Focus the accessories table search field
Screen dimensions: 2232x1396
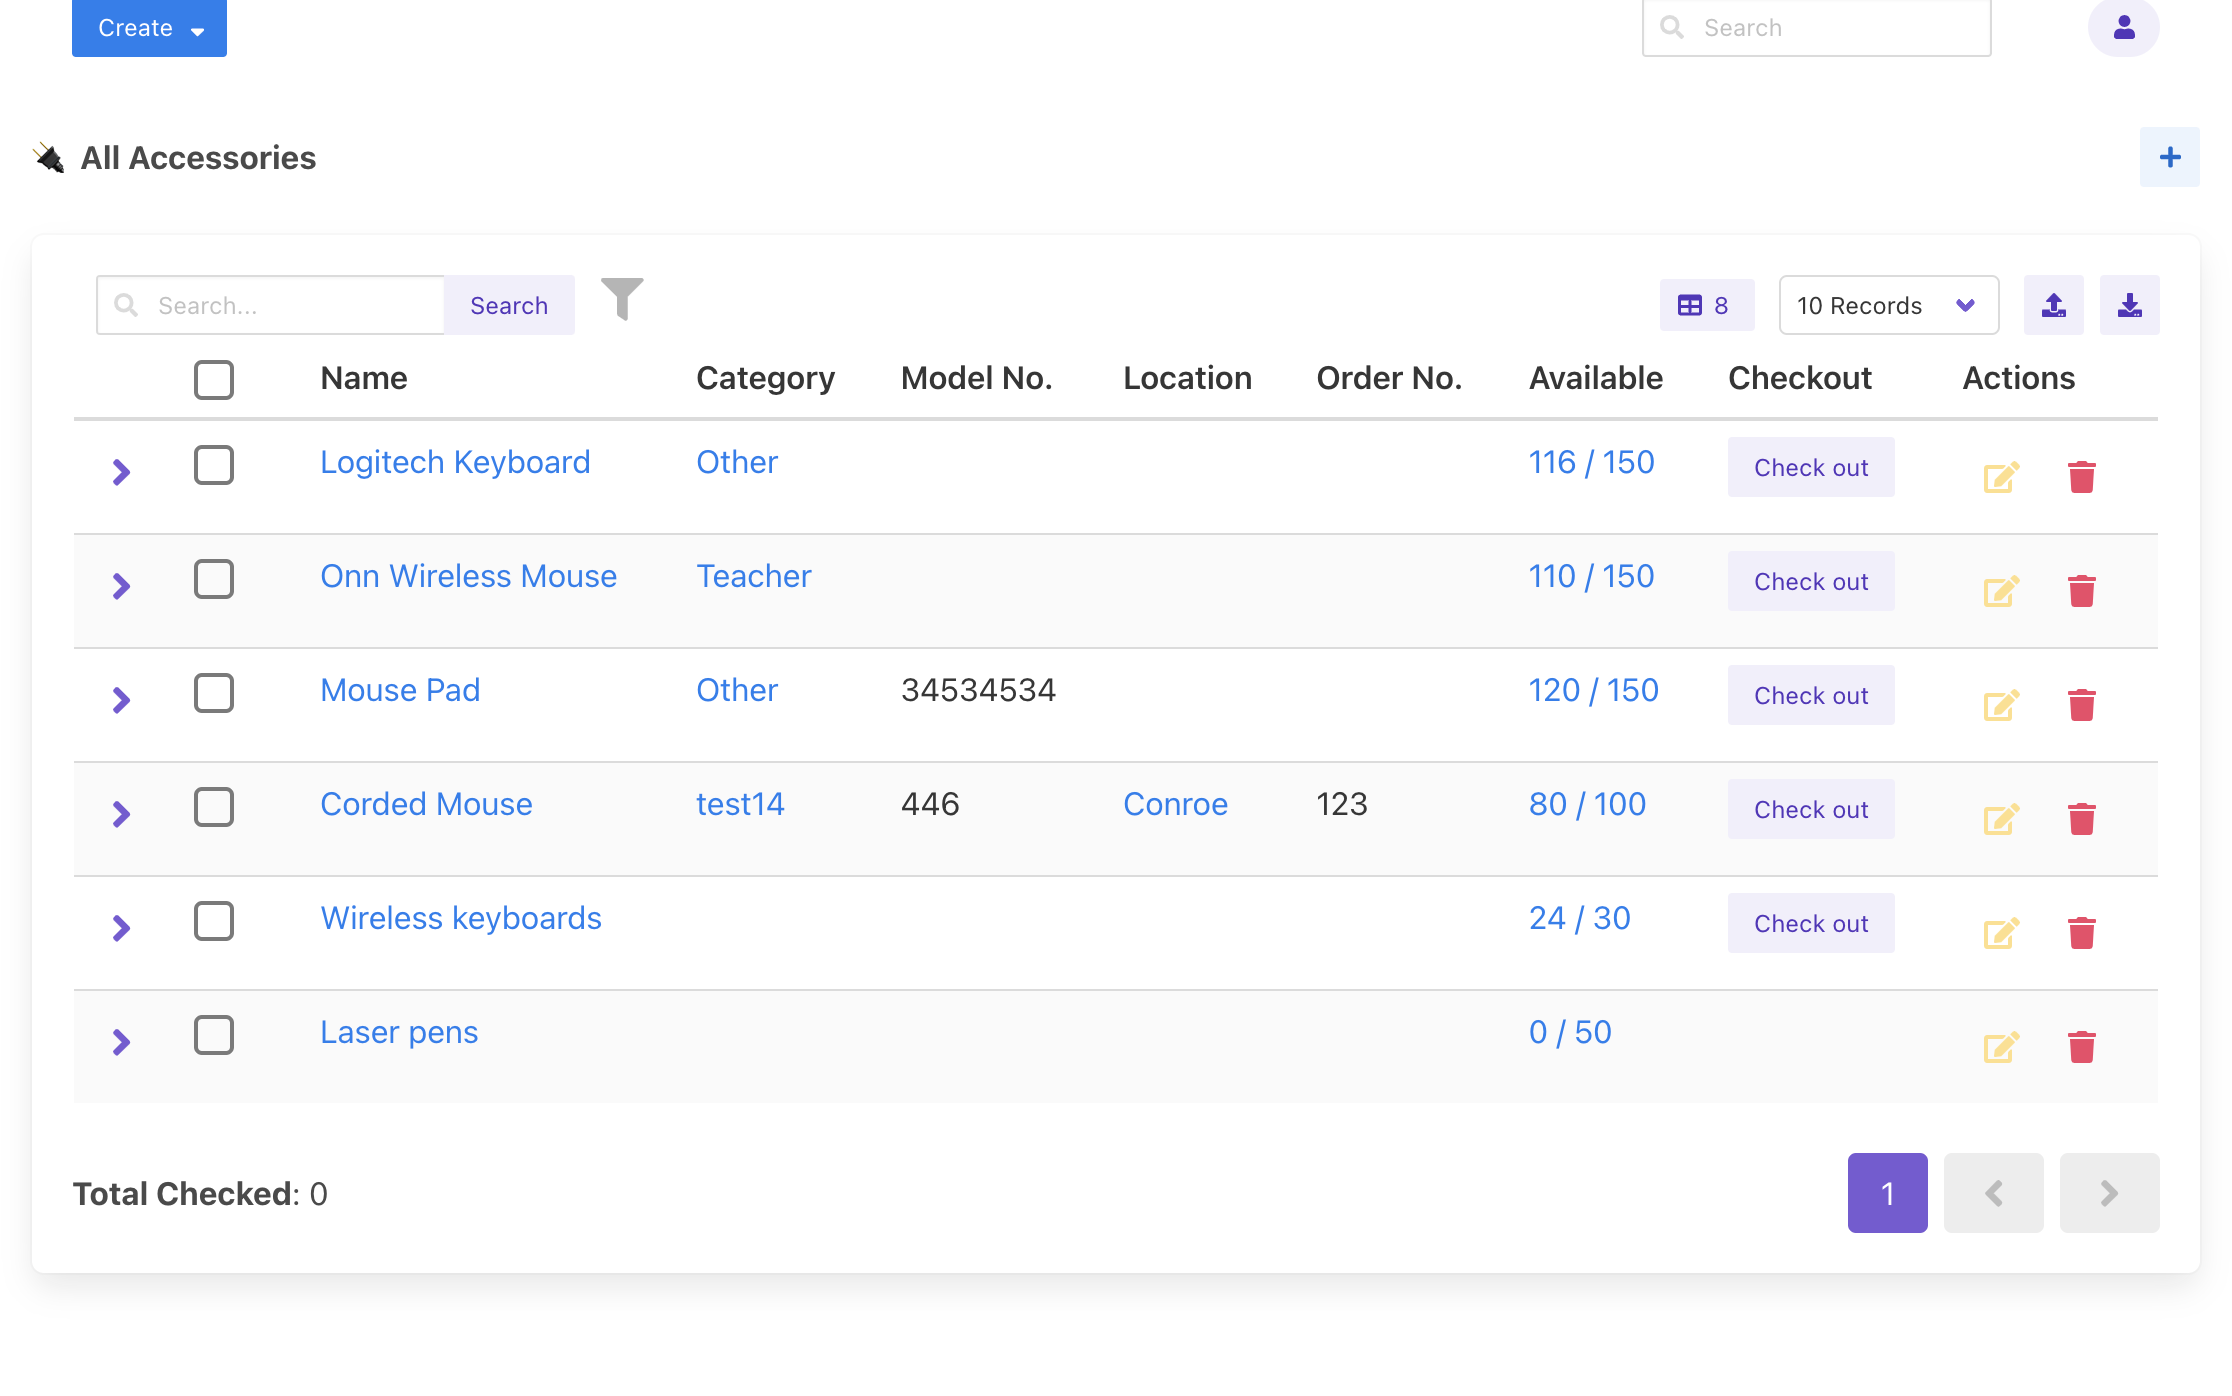290,305
